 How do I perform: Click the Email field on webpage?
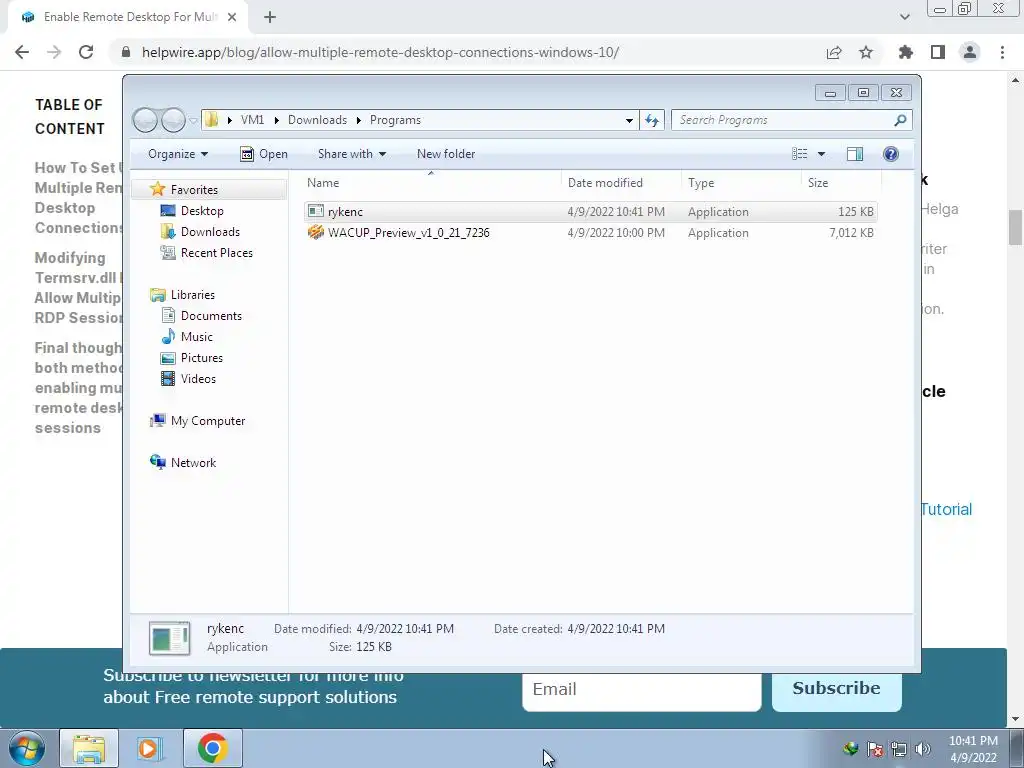click(642, 690)
